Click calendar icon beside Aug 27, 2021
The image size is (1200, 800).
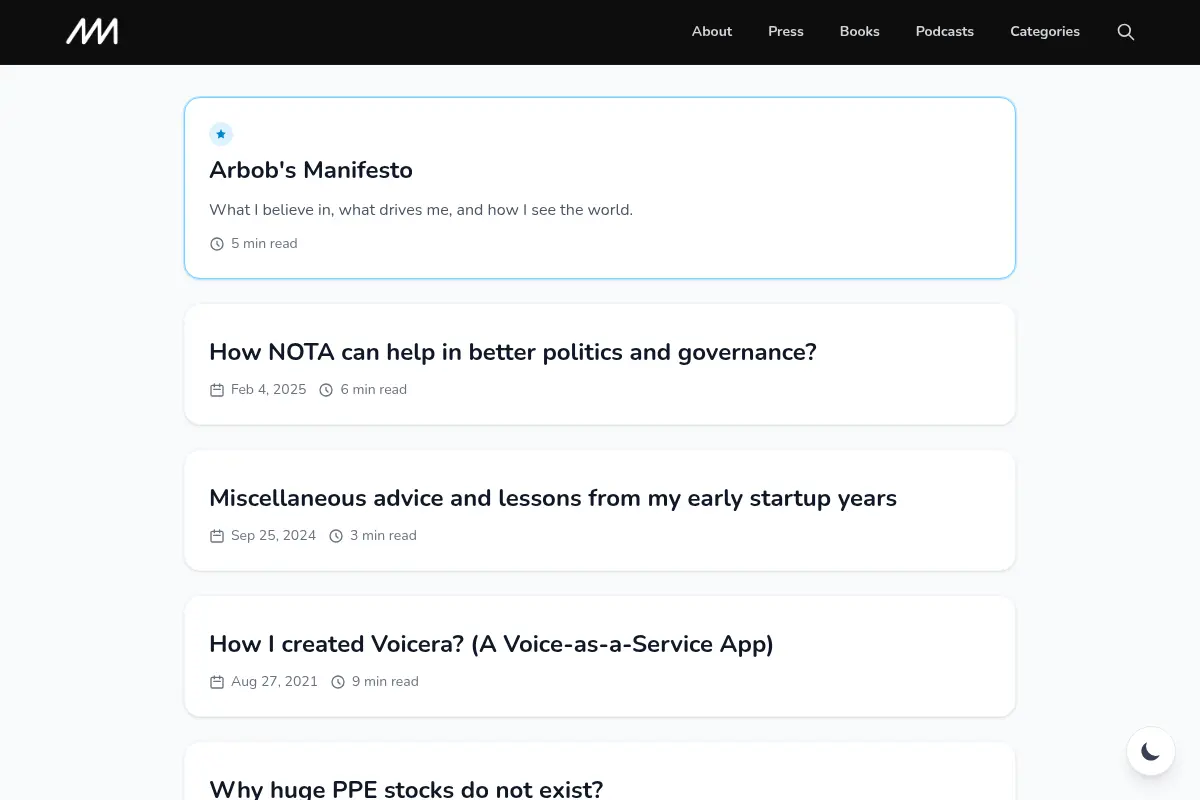[217, 682]
